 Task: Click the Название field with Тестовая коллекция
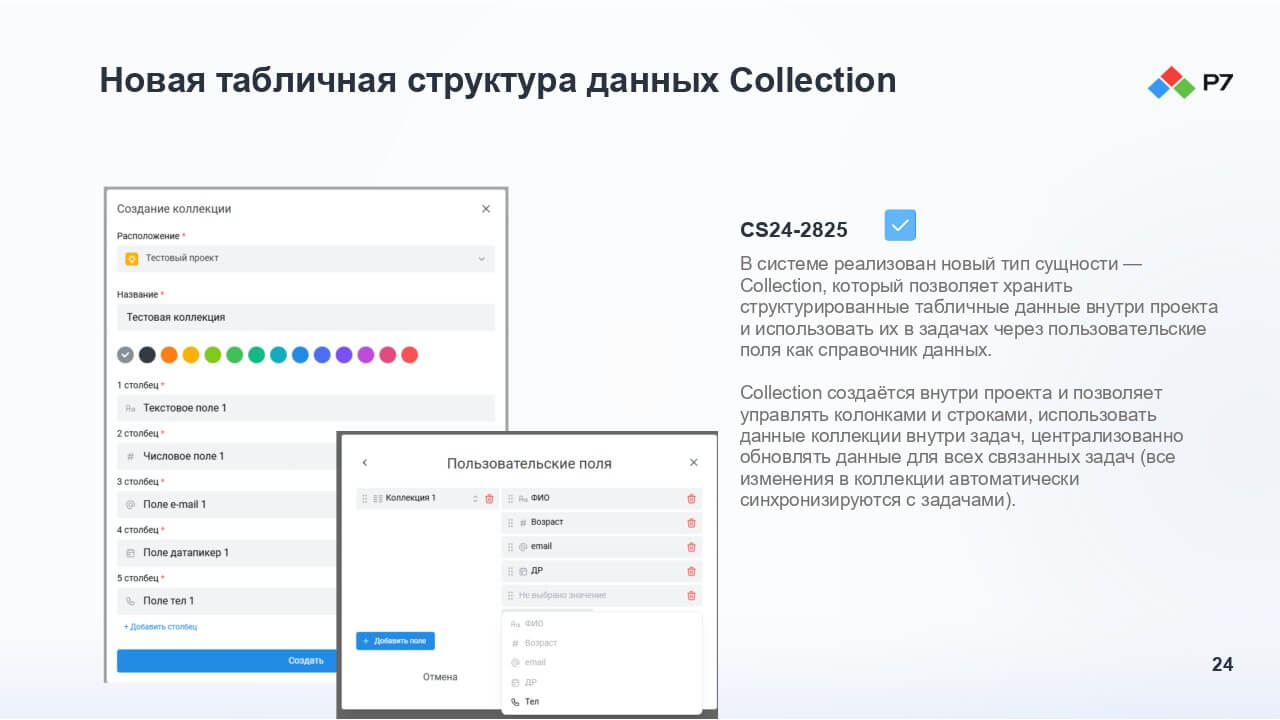click(306, 317)
